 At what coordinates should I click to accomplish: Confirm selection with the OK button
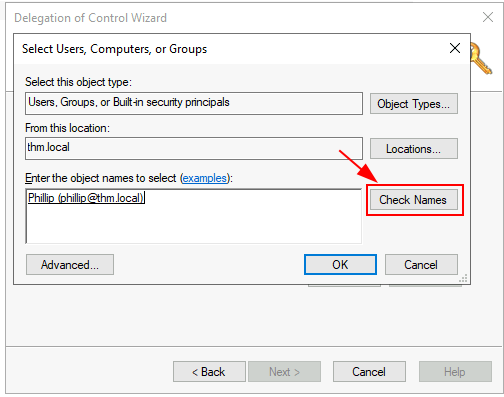point(340,265)
